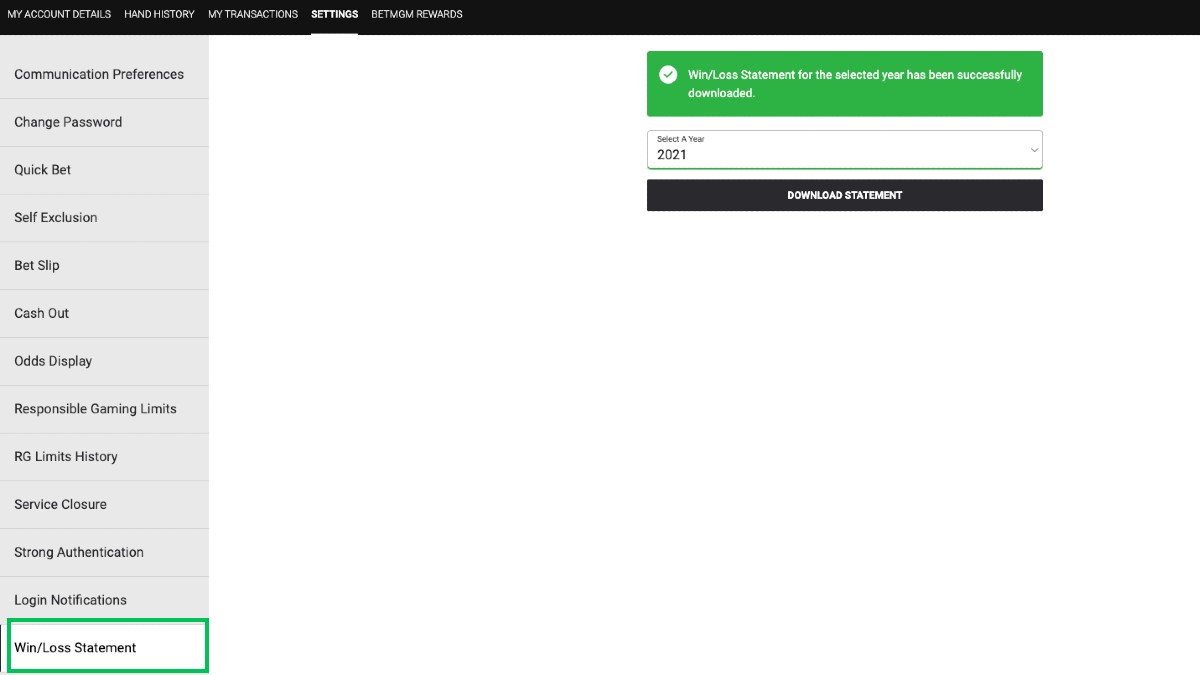This screenshot has width=1200, height=675.
Task: Open Quick Bet settings
Action: point(104,170)
